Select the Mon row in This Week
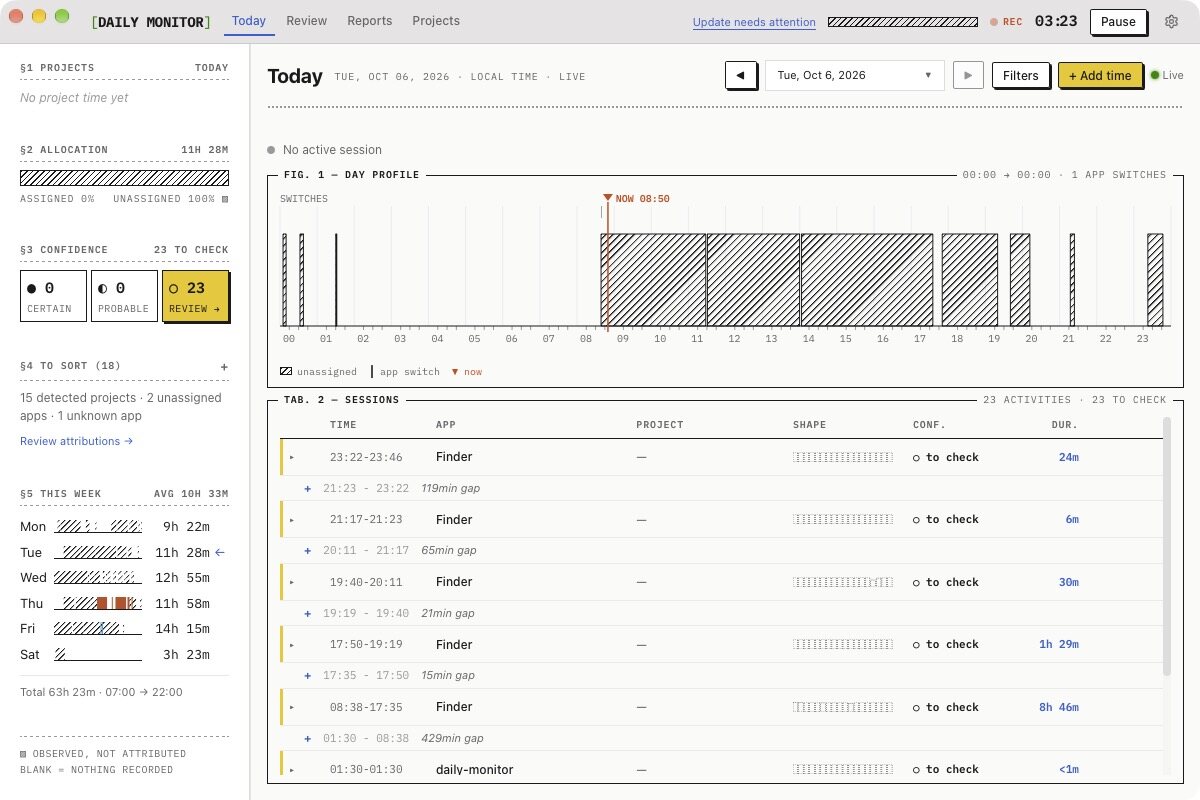 point(124,527)
